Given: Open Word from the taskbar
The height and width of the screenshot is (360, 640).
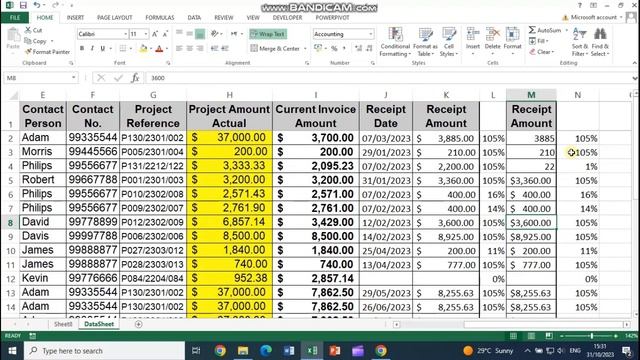Looking at the screenshot, I should coord(289,351).
